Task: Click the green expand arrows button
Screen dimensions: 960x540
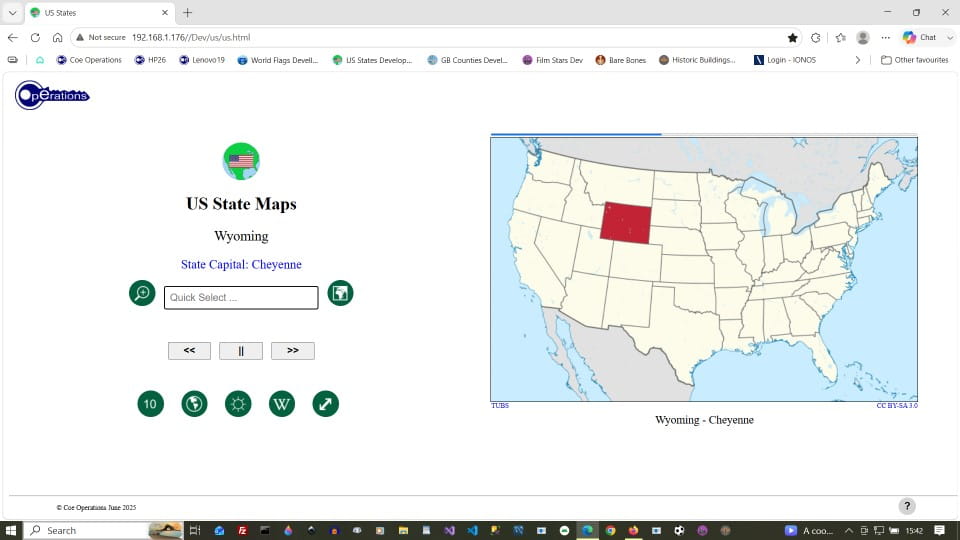Action: 326,403
